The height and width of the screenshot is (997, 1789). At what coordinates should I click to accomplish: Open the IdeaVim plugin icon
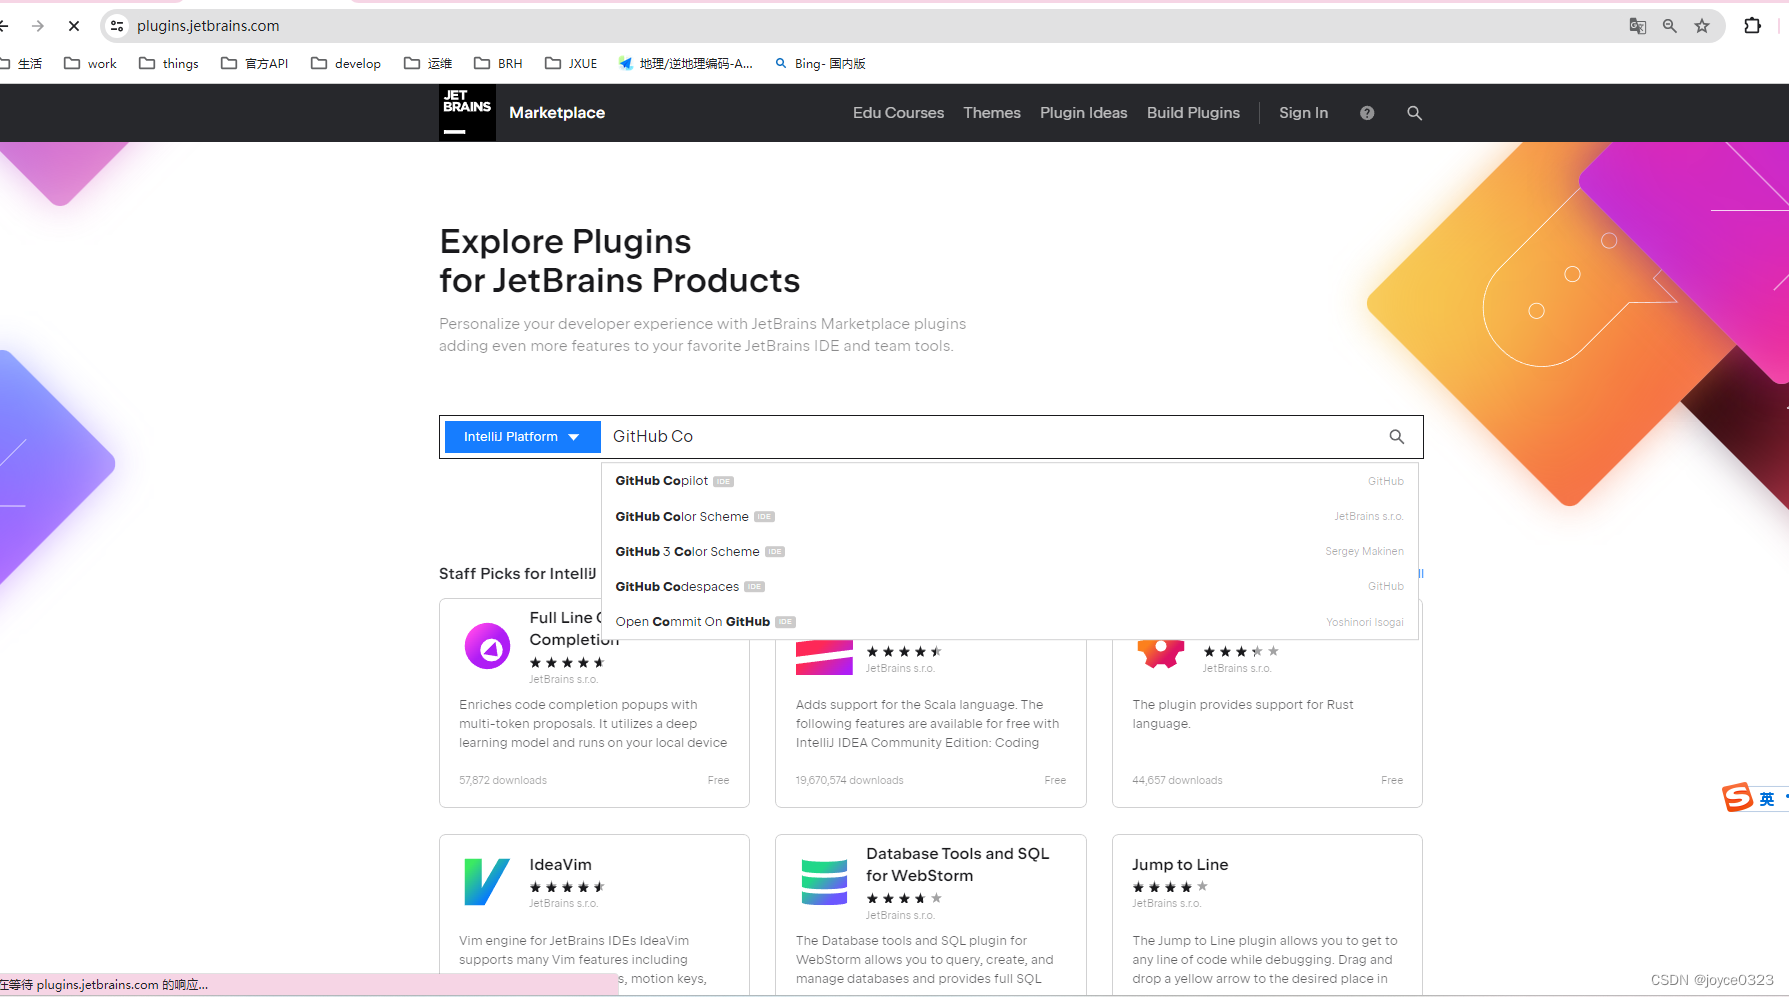487,882
